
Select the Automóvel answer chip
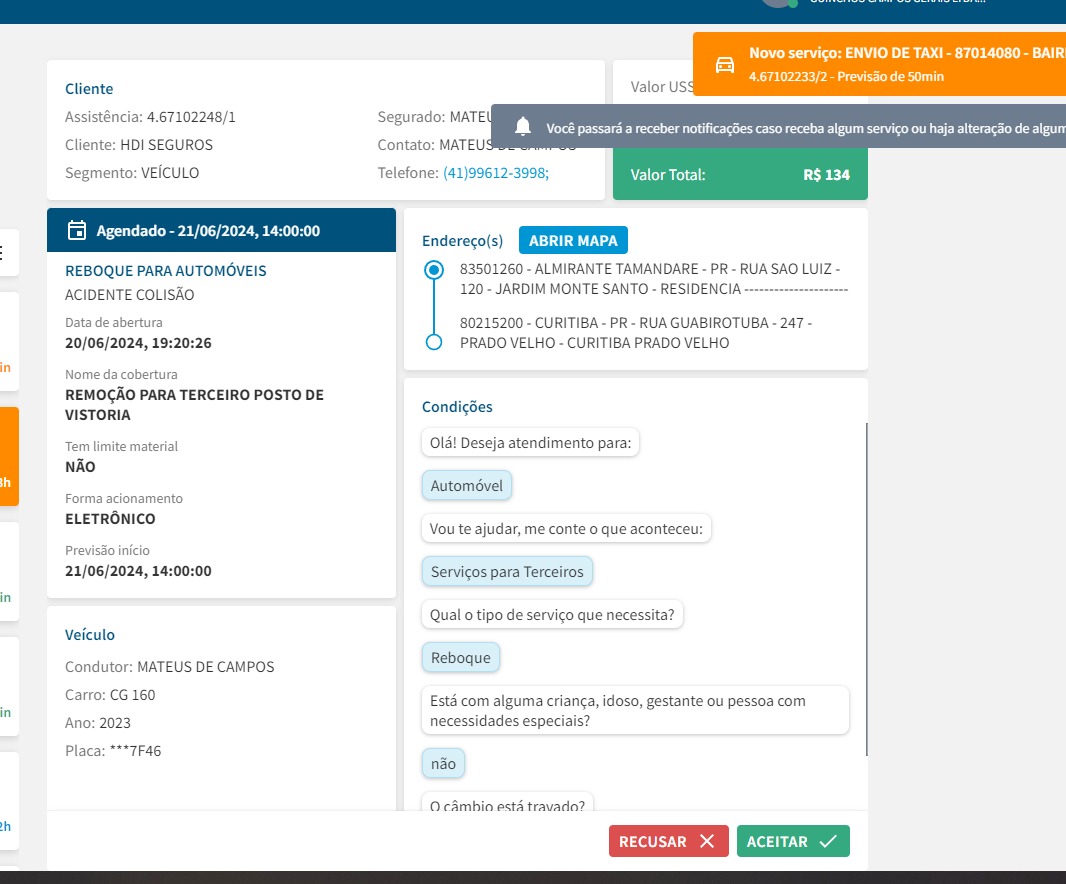(x=466, y=486)
